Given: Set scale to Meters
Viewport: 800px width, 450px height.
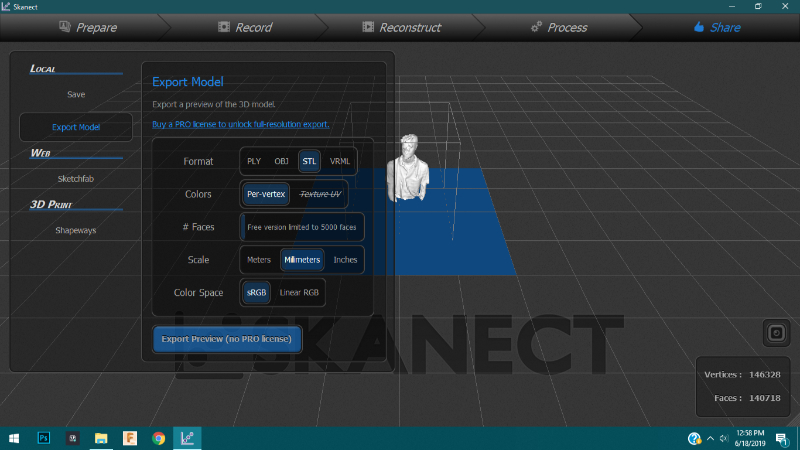Looking at the screenshot, I should (x=259, y=260).
